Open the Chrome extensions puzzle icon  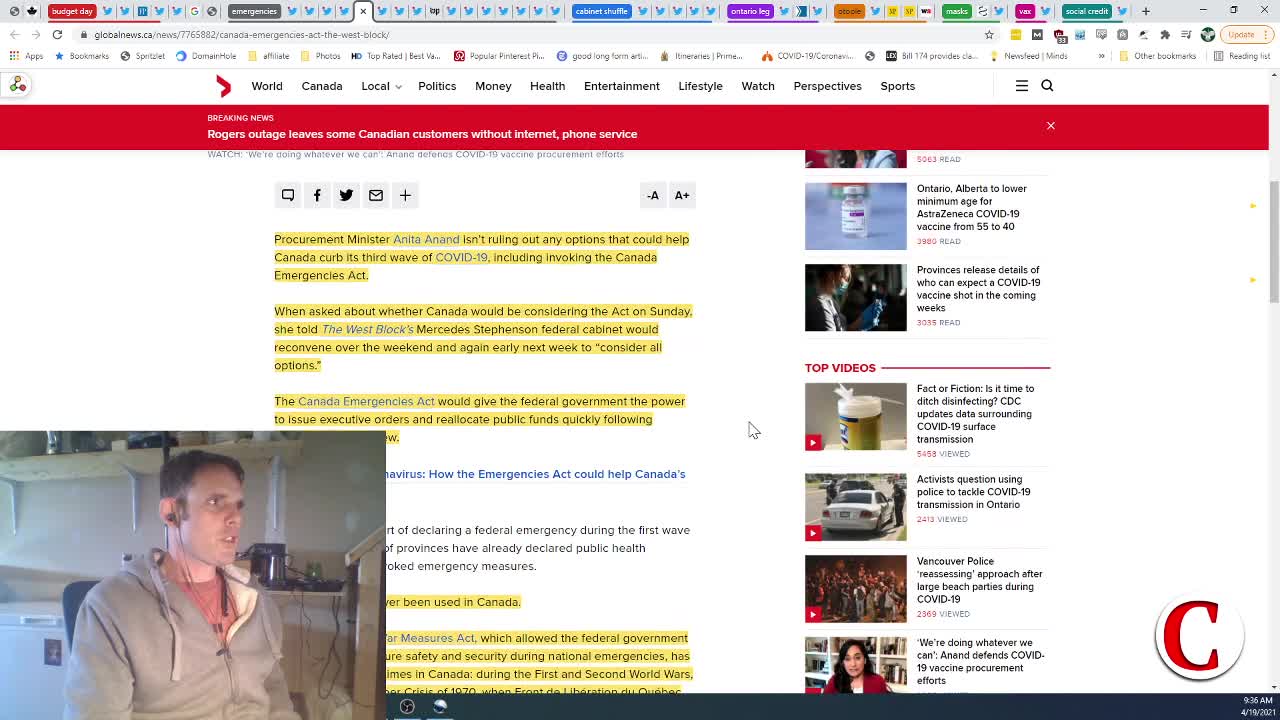[1165, 34]
